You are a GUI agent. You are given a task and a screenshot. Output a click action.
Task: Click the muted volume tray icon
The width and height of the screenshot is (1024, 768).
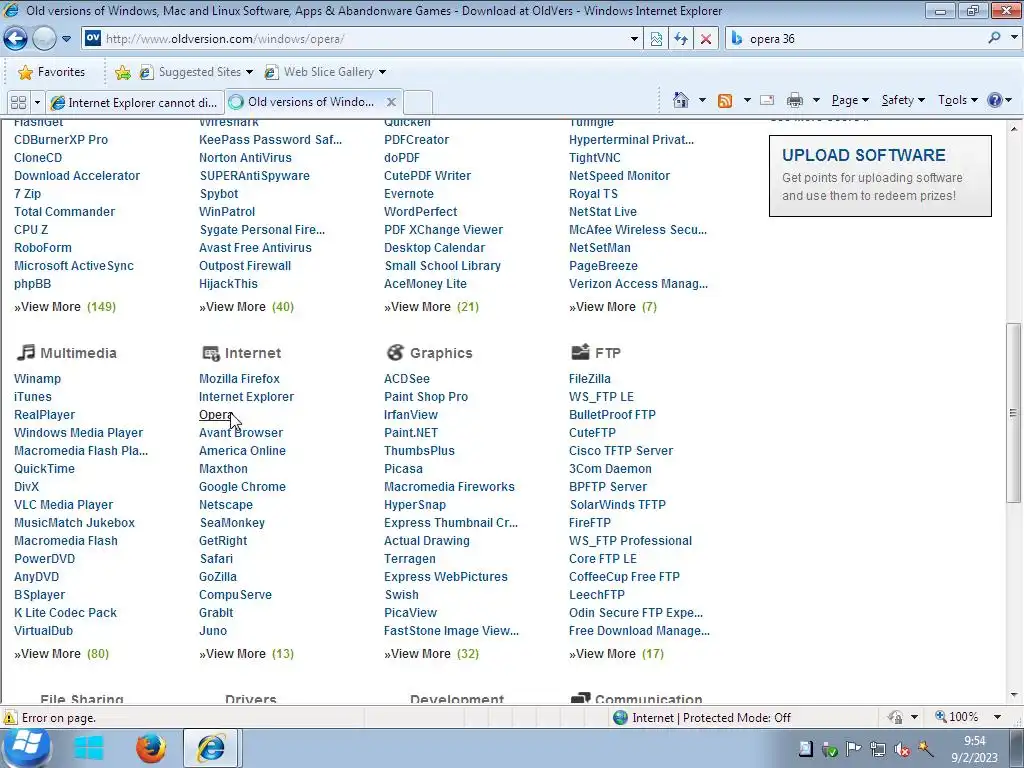902,749
